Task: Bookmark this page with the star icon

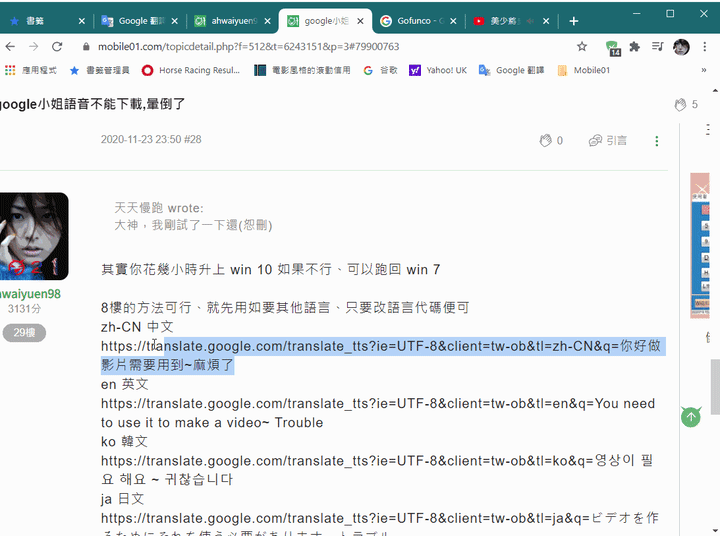Action: tap(582, 46)
